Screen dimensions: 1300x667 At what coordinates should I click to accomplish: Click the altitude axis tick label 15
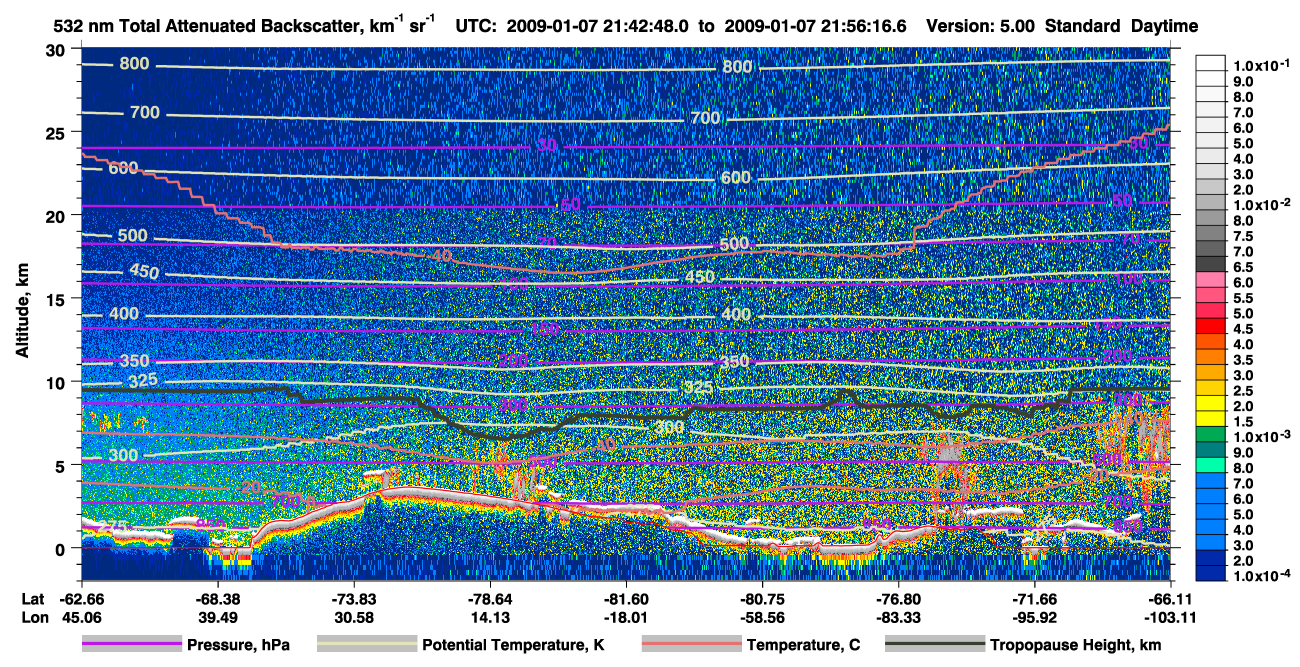(58, 299)
